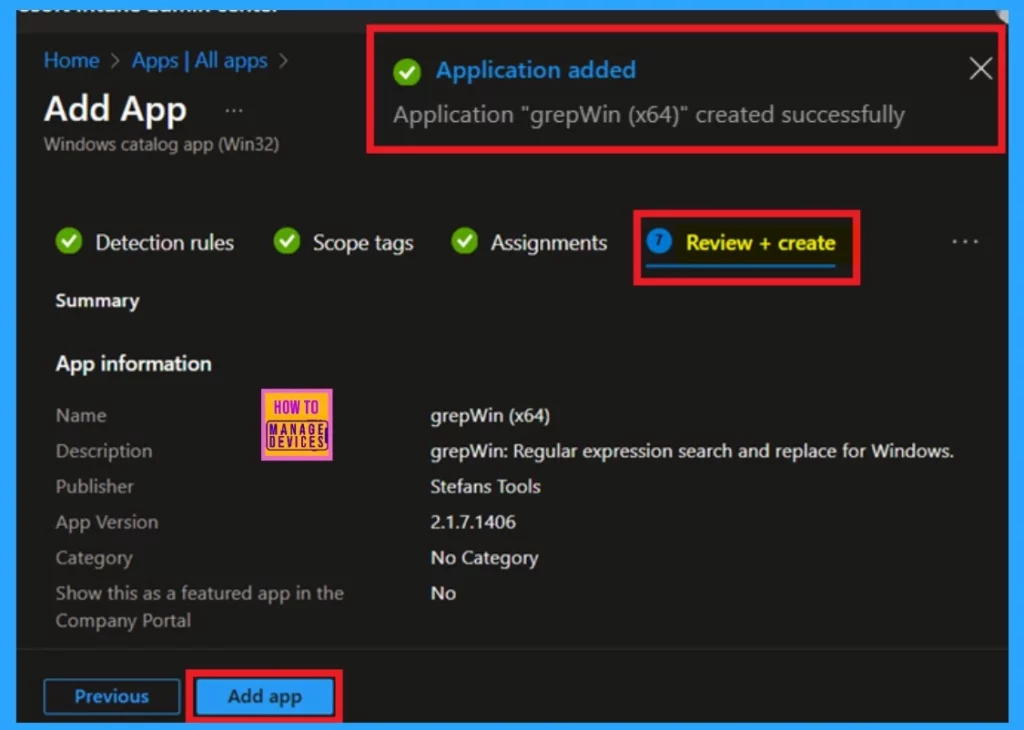Open the ellipsis menu beside Add App
The width and height of the screenshot is (1024, 730).
[x=234, y=110]
